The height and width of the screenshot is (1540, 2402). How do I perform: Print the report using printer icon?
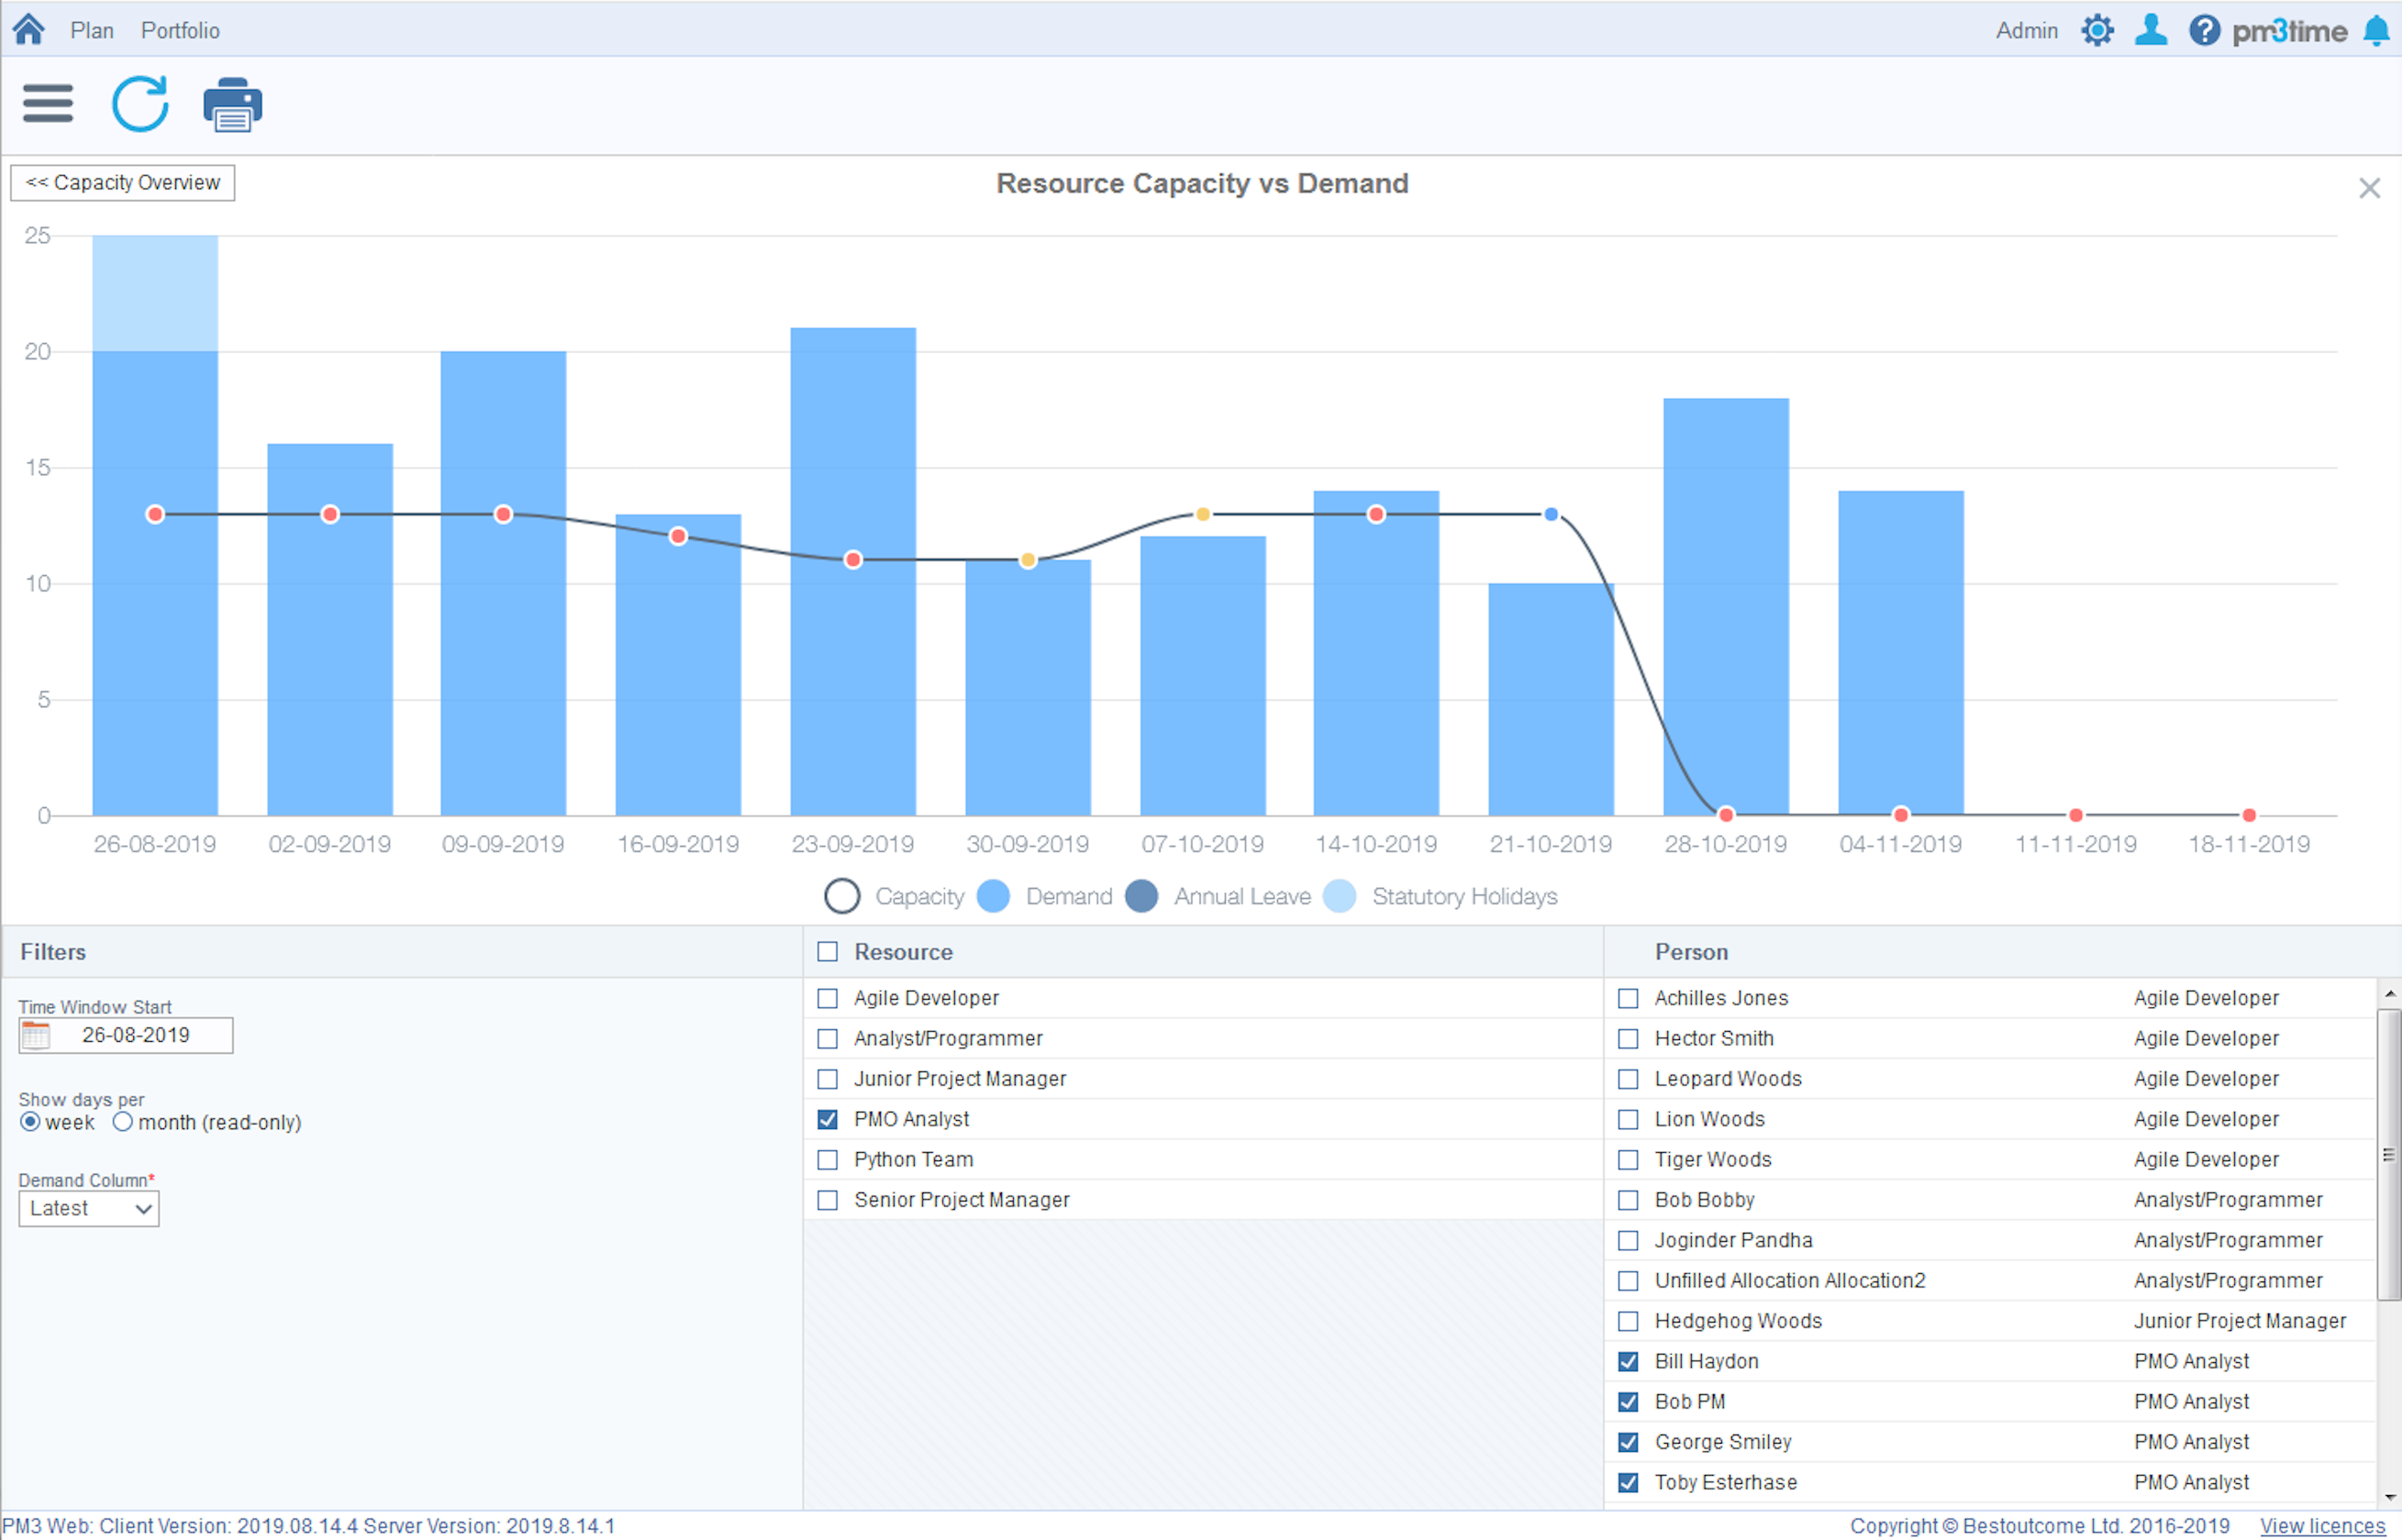[232, 105]
